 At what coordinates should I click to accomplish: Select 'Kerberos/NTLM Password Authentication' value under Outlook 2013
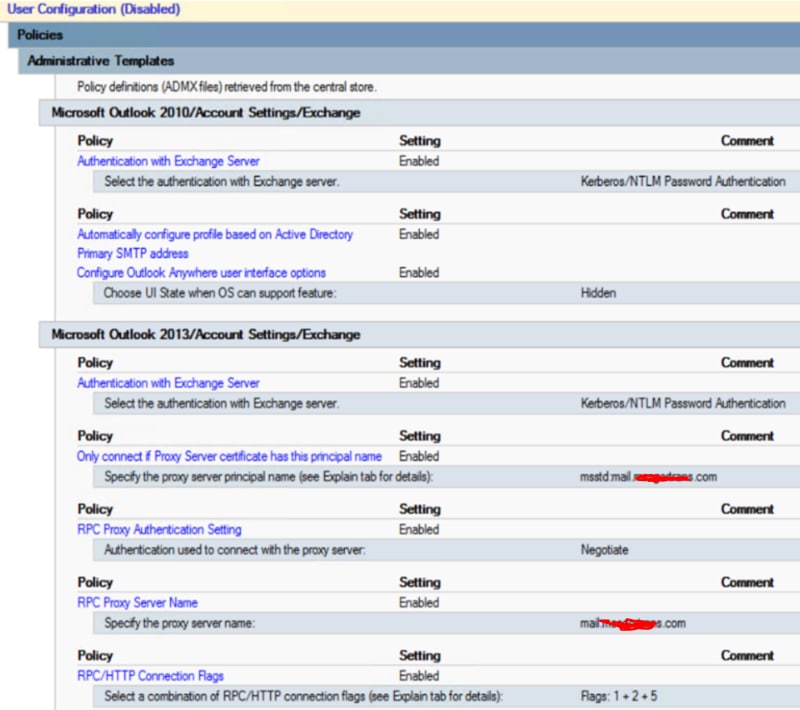tap(683, 403)
